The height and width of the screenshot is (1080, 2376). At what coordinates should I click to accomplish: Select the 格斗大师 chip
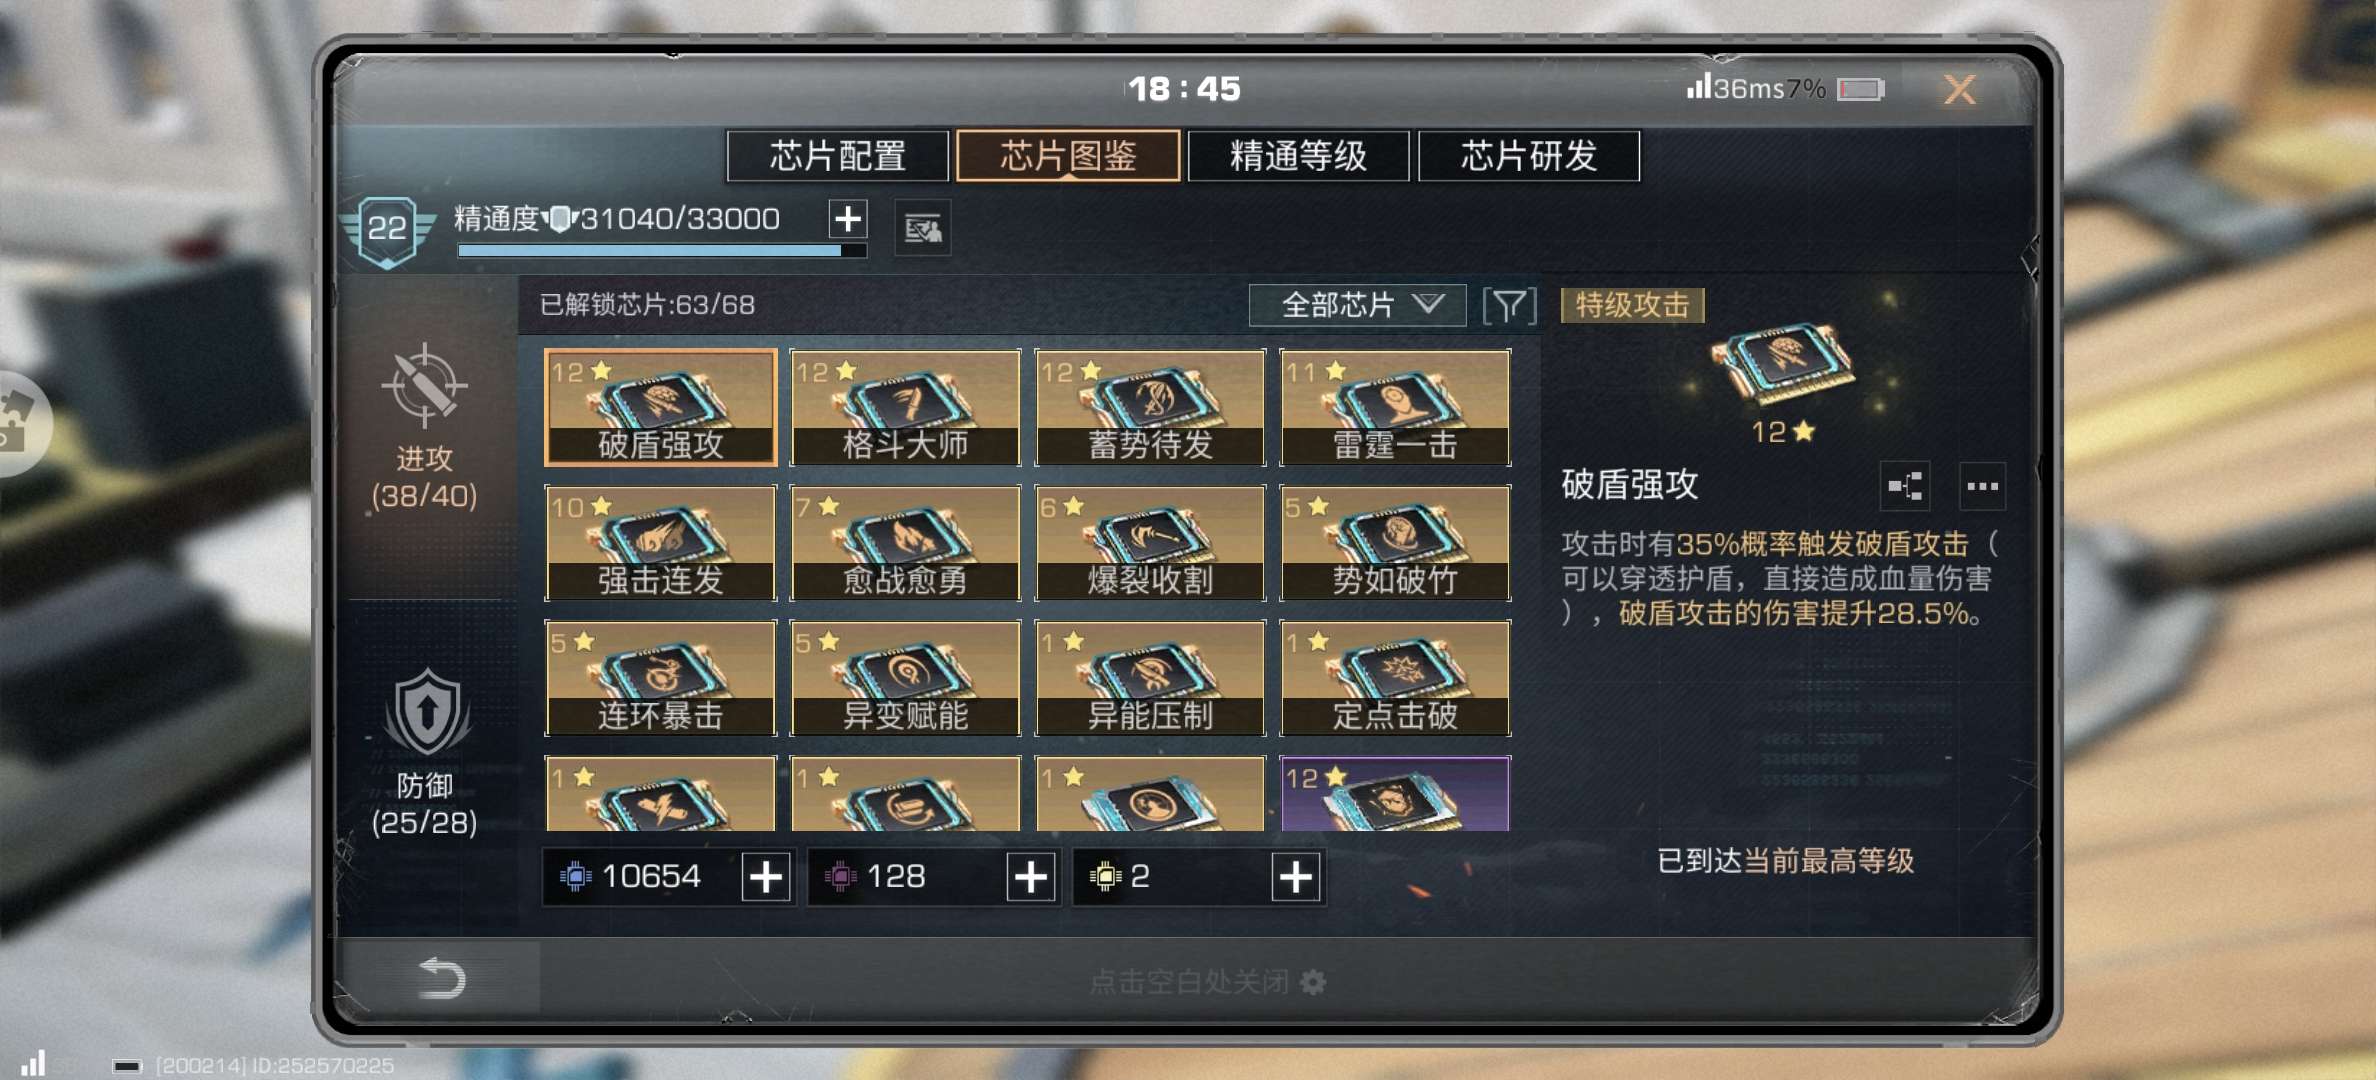coord(905,407)
